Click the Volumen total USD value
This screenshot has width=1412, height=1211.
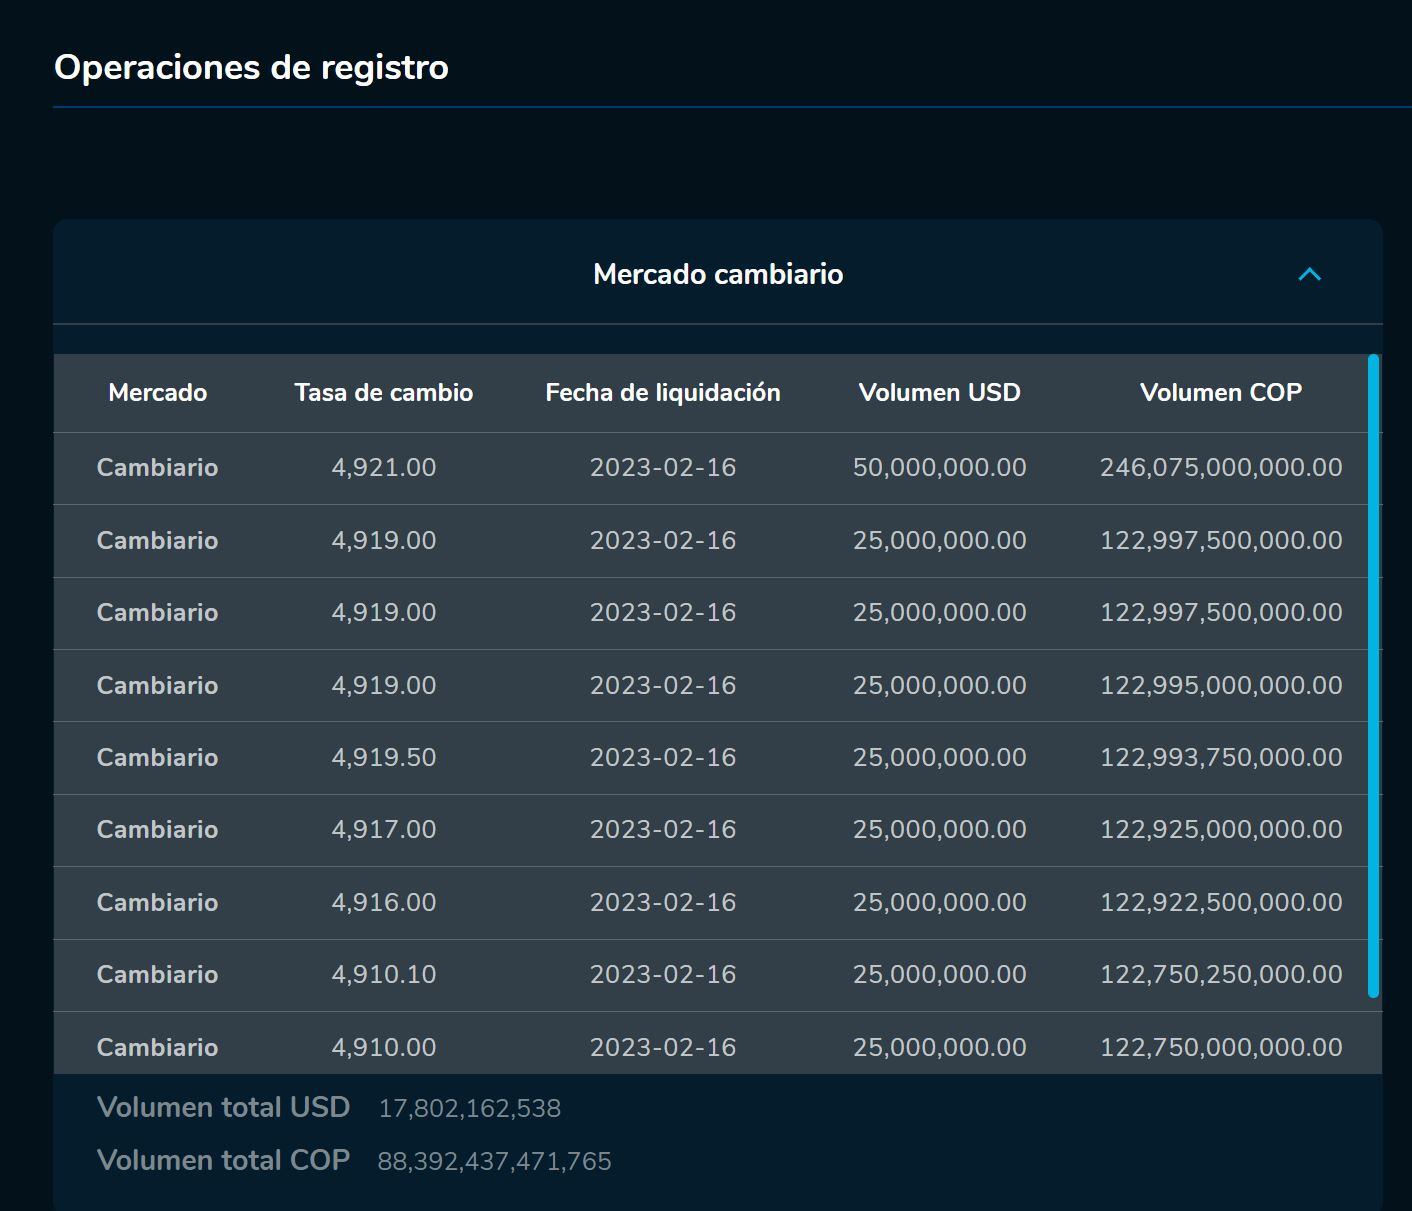click(x=469, y=1109)
